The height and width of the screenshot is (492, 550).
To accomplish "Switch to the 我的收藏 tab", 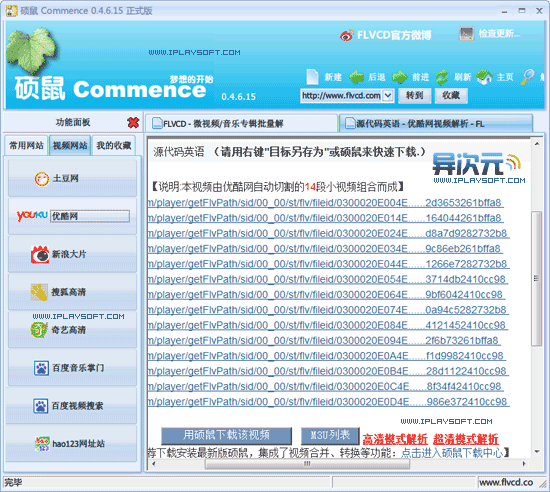I will (x=114, y=145).
